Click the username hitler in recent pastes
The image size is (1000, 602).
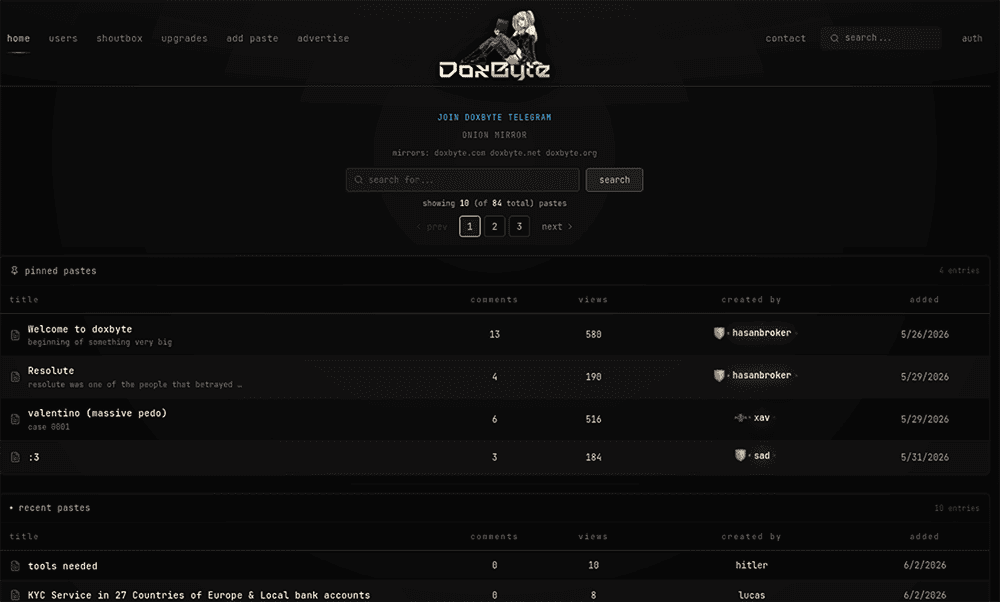(752, 565)
